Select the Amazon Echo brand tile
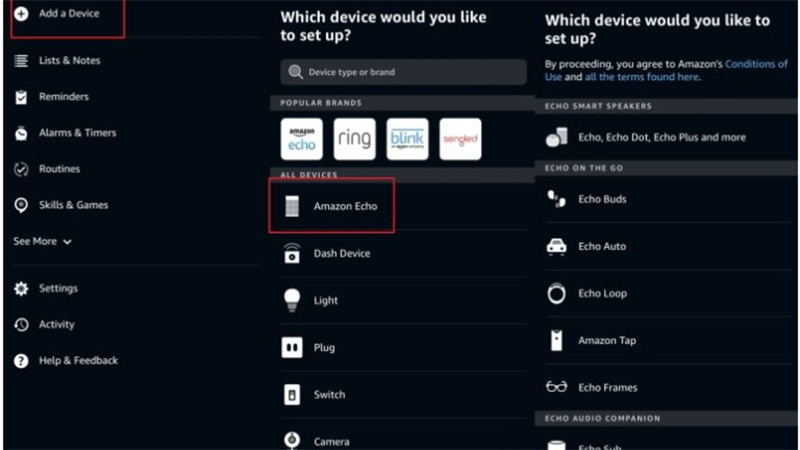 coord(302,139)
